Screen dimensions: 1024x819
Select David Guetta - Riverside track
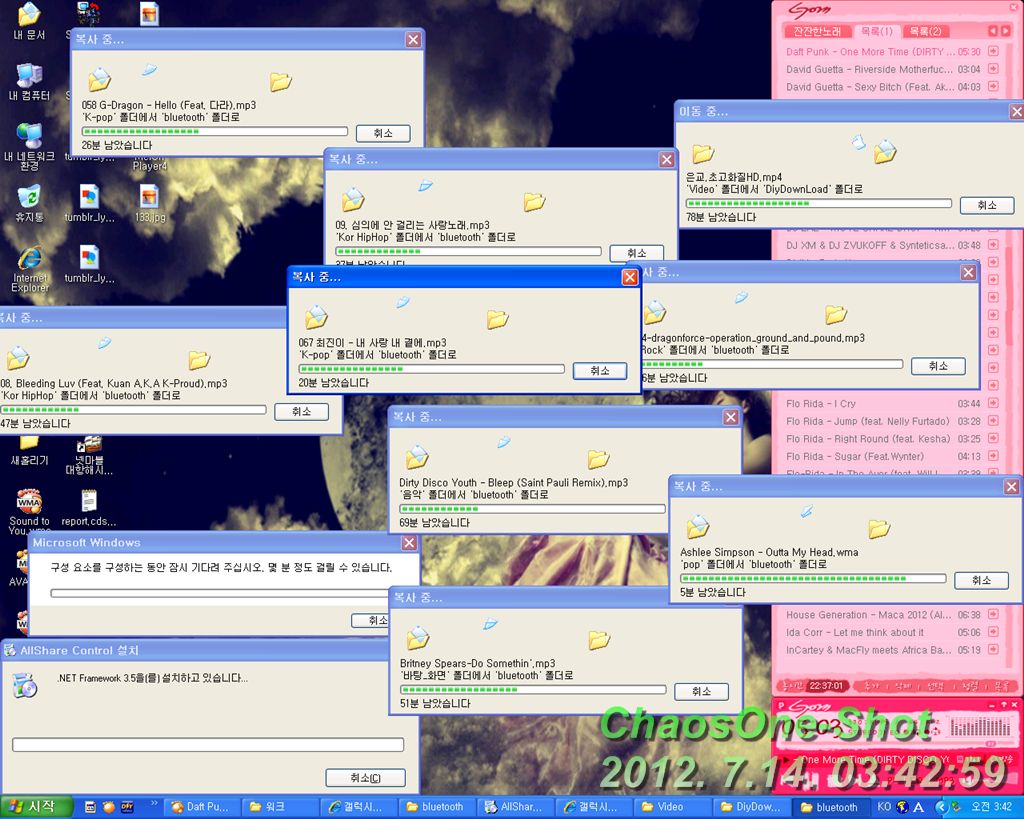coord(883,69)
